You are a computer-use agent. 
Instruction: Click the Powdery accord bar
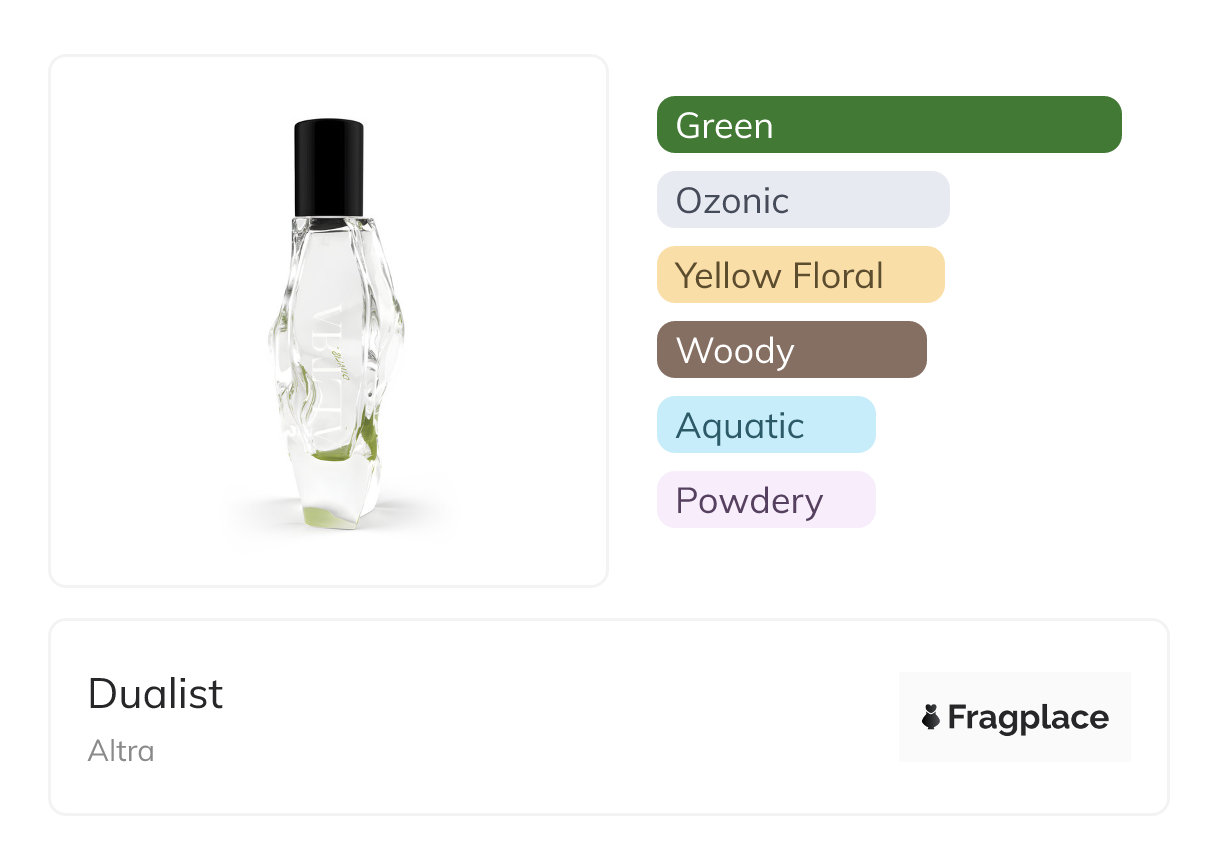766,500
